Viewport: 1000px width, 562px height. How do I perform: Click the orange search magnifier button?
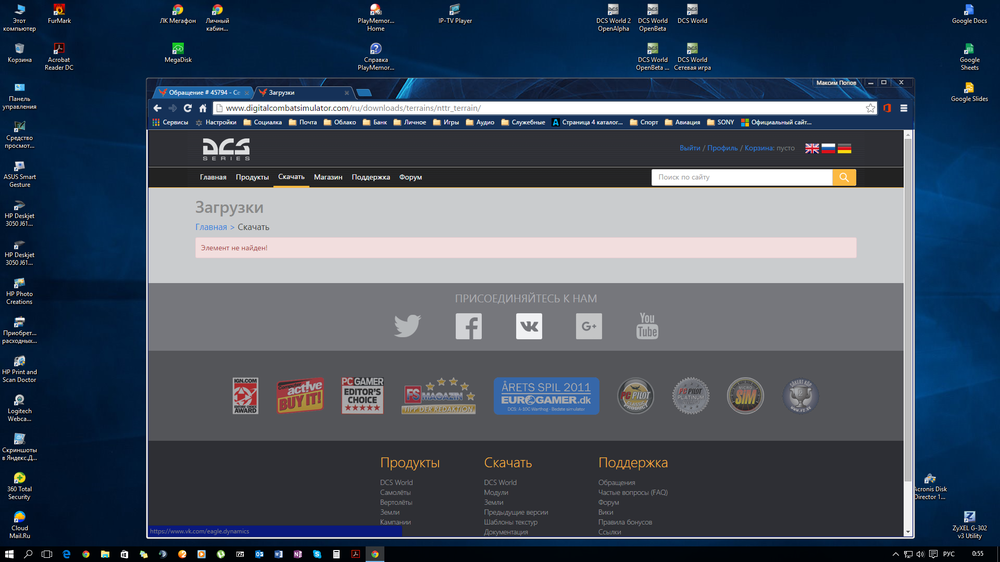click(x=844, y=177)
